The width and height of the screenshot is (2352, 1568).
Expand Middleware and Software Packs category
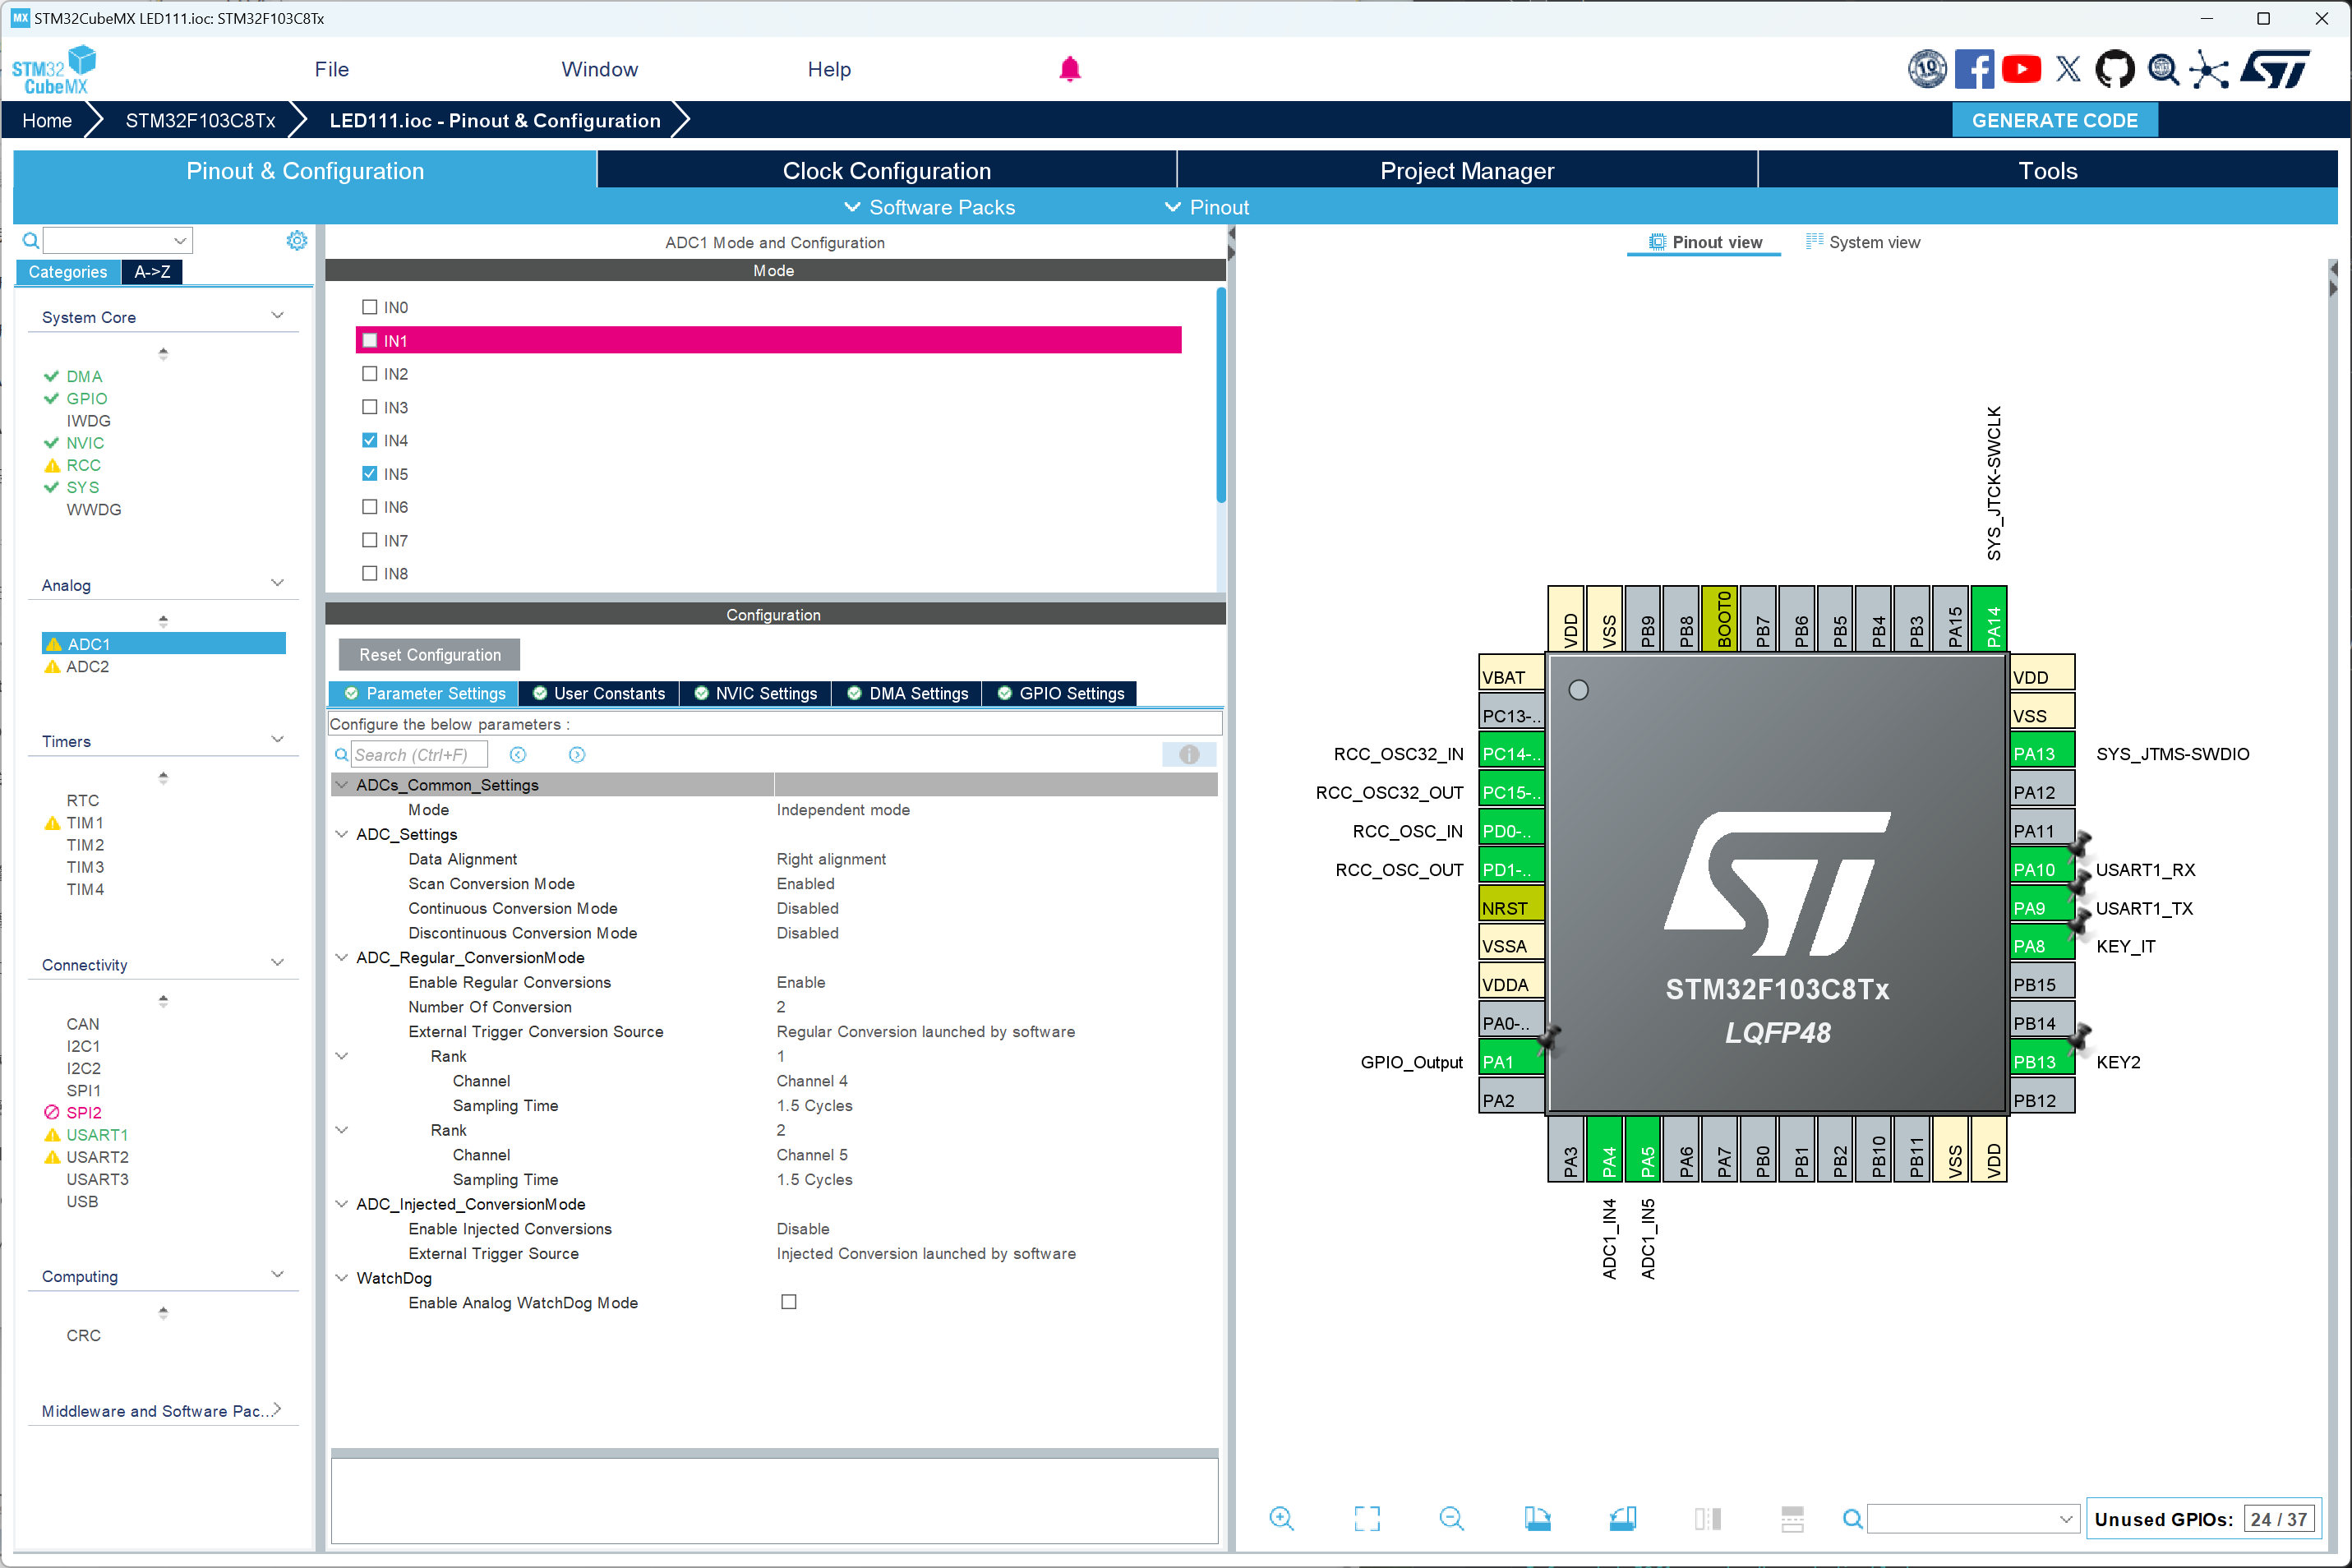point(277,1410)
